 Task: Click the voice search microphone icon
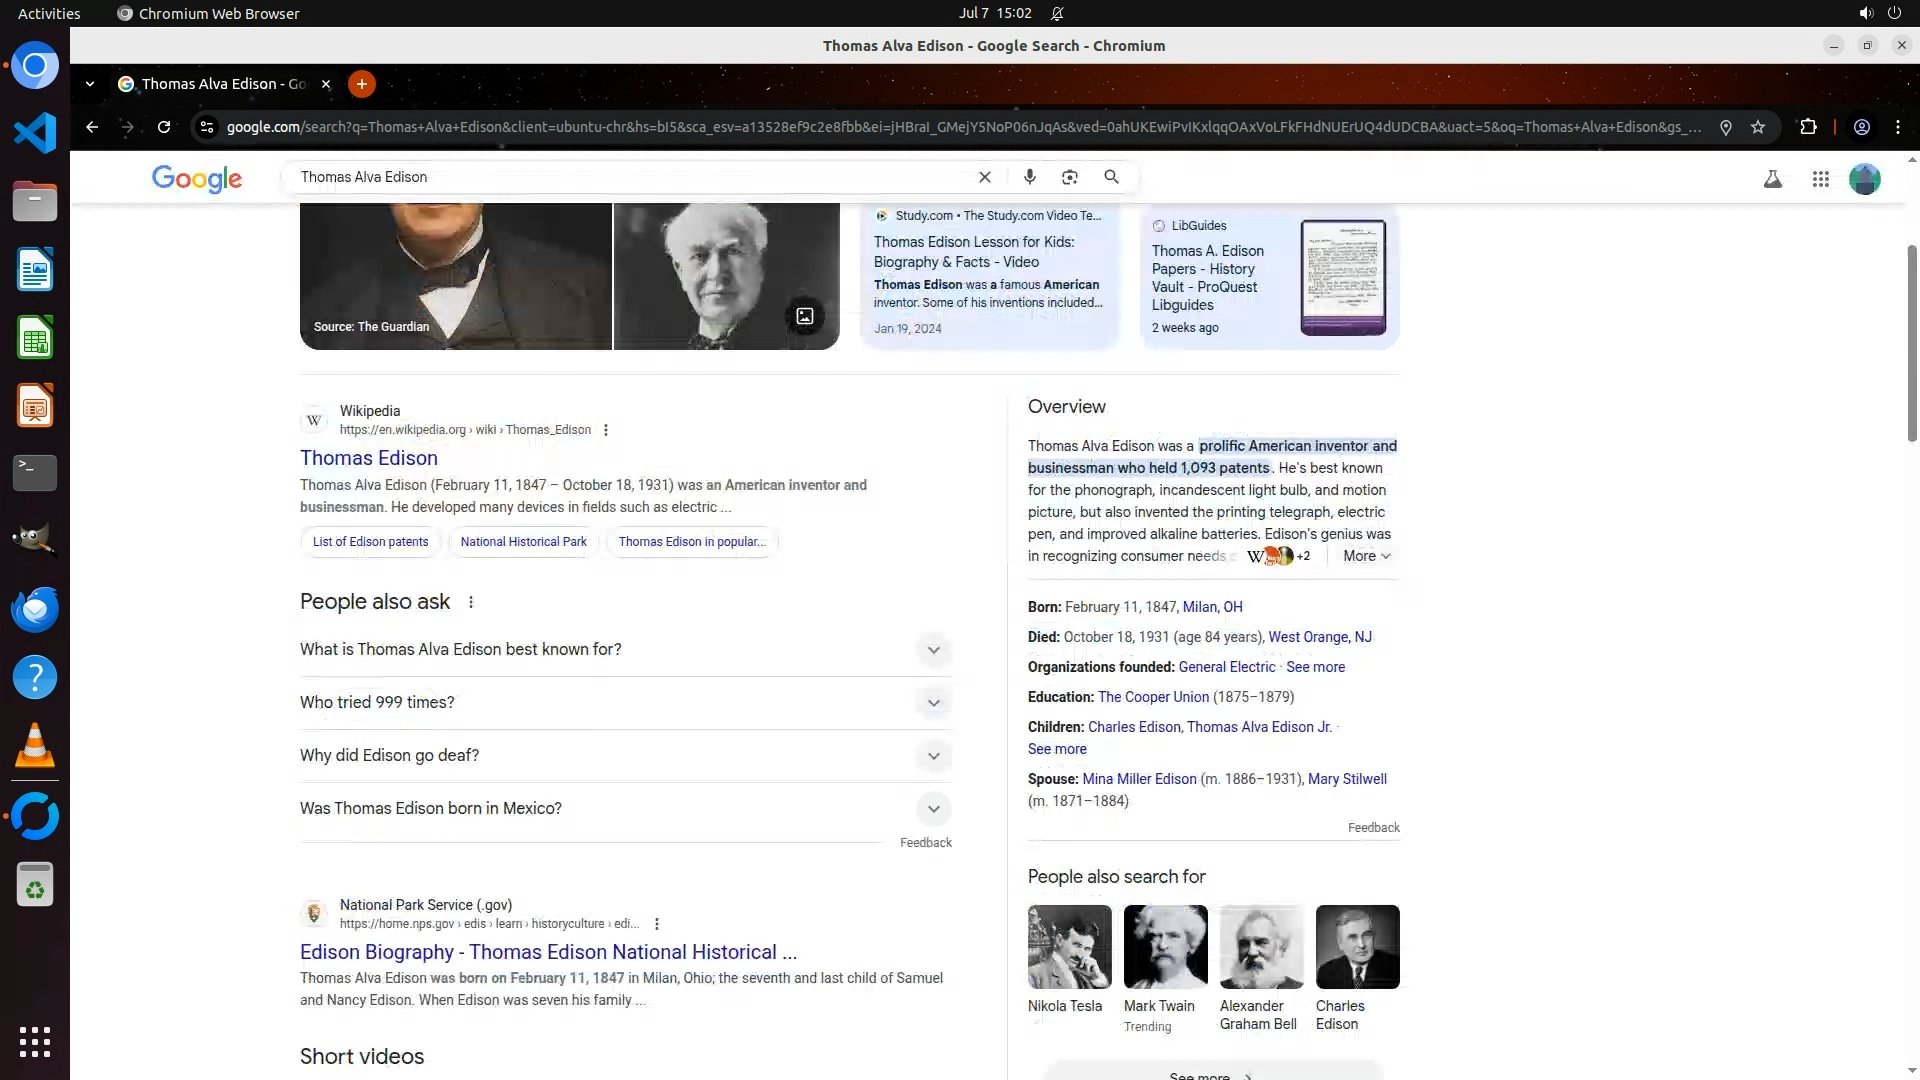pos(1029,177)
